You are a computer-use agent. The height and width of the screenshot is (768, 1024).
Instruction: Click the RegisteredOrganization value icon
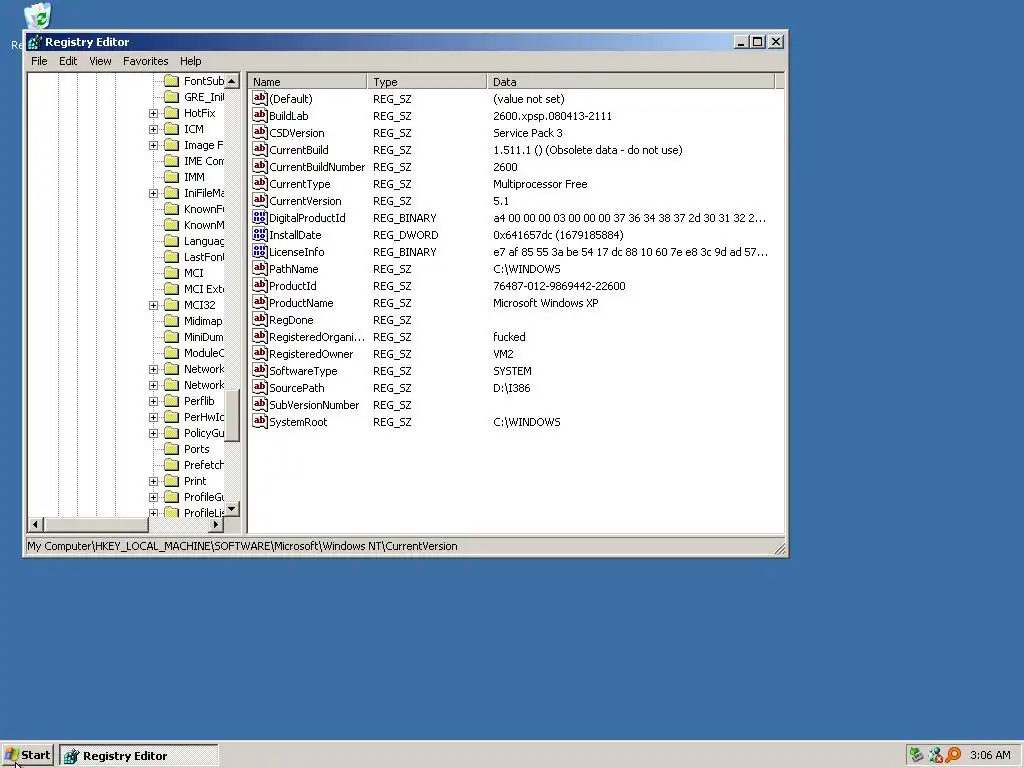coord(260,336)
